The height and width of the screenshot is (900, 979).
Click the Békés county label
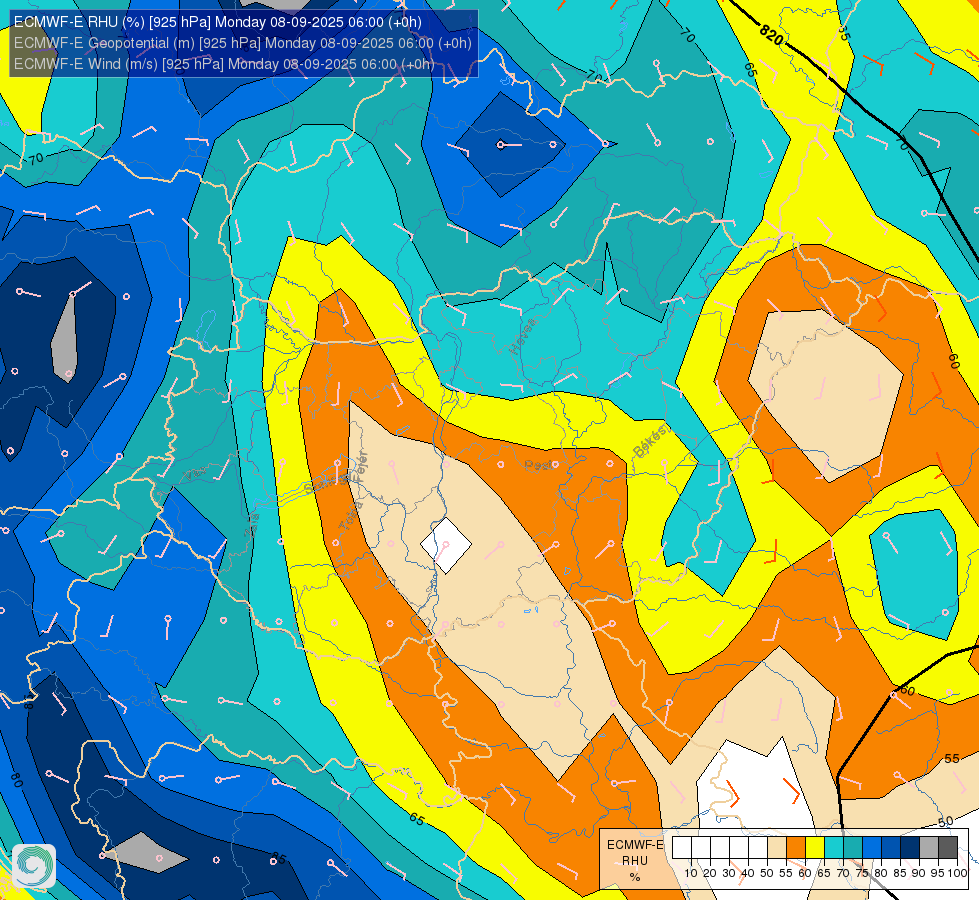point(651,441)
